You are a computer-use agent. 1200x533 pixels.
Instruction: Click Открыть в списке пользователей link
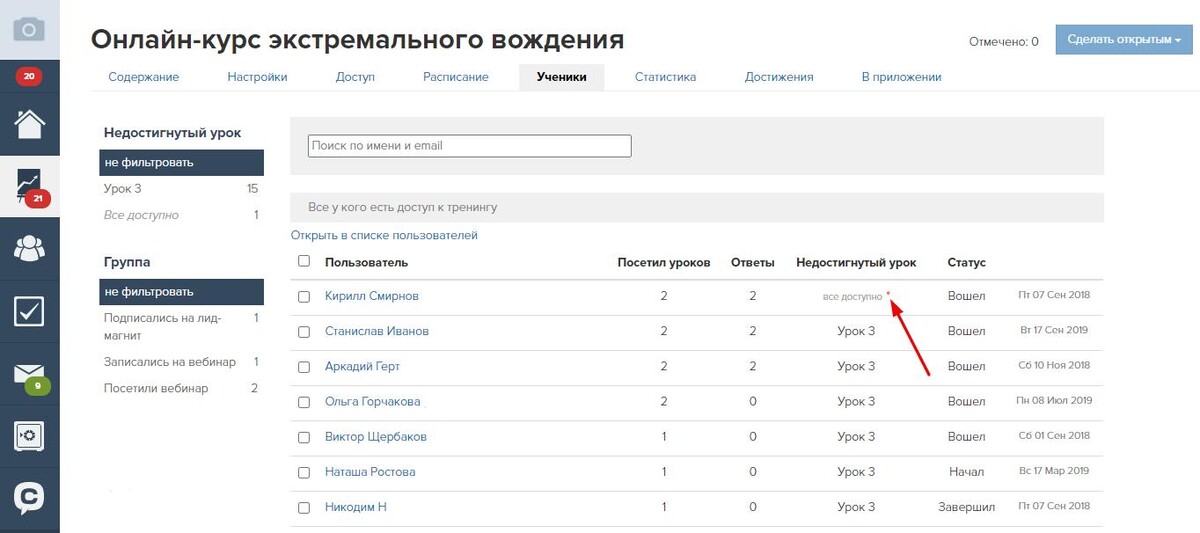(x=384, y=236)
